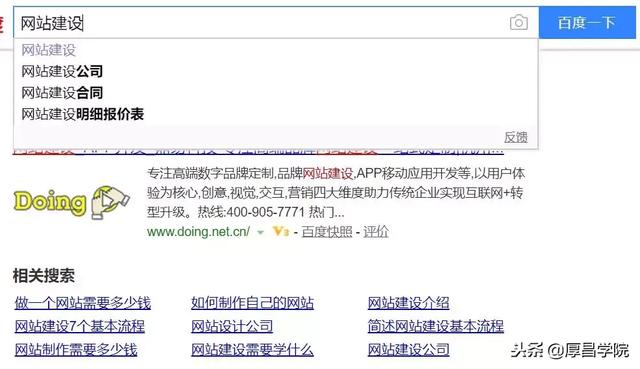The width and height of the screenshot is (640, 369).
Task: Open related search 网站建设7个基本流程
Action: (80, 326)
